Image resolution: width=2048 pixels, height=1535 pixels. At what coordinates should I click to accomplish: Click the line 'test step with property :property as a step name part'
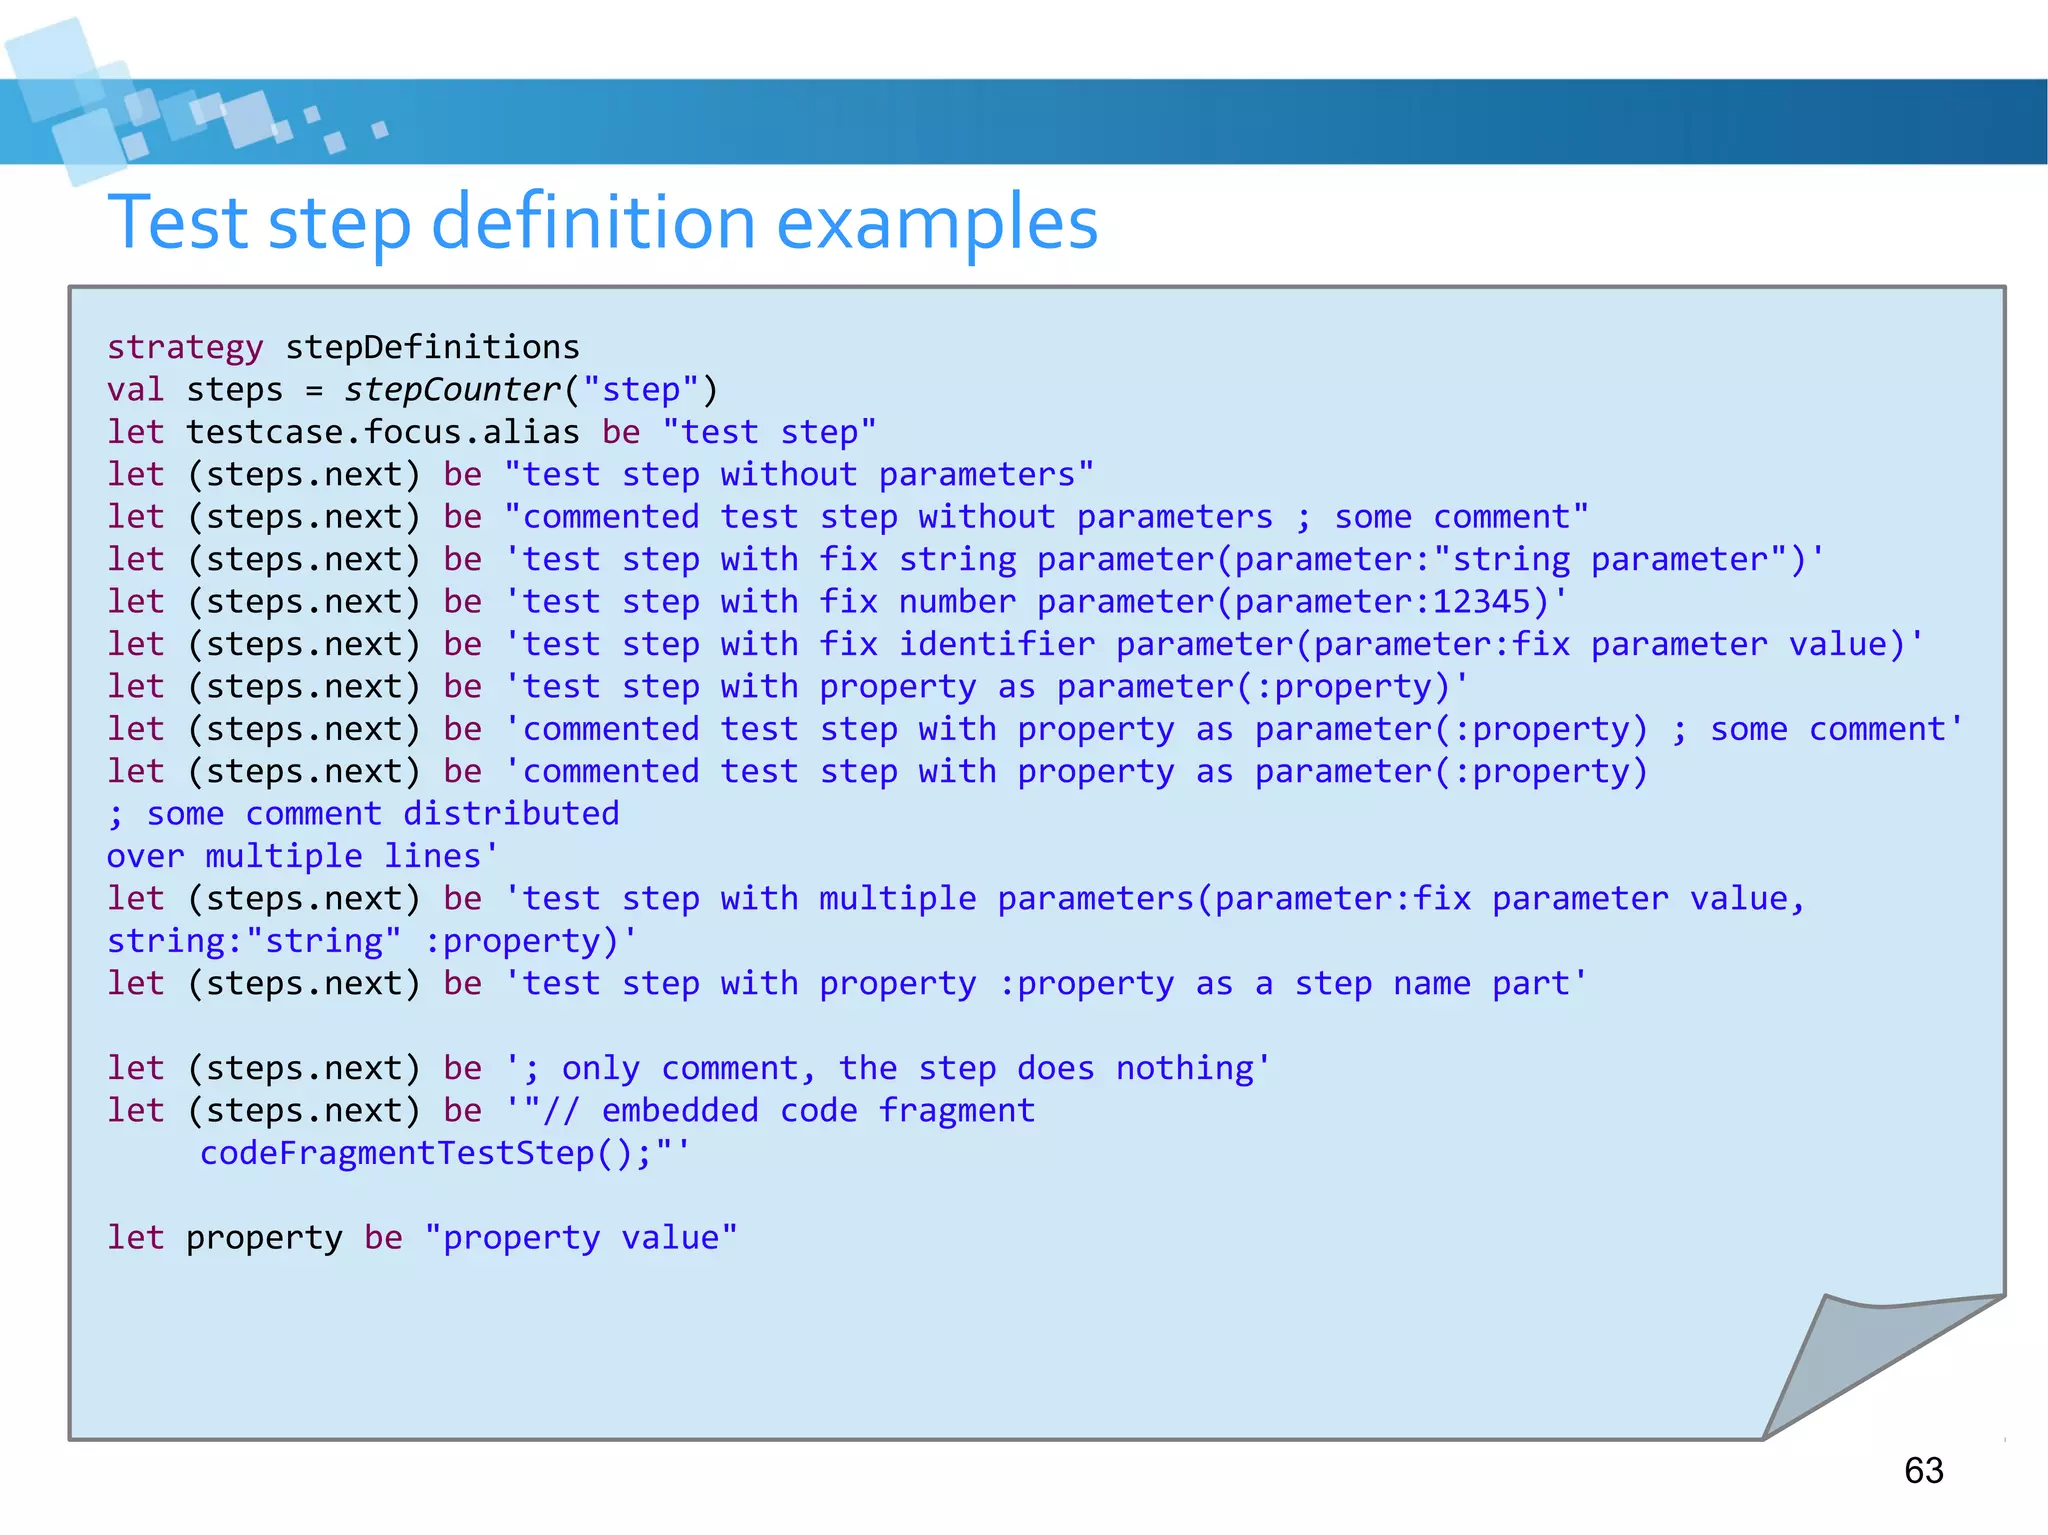(x=847, y=984)
